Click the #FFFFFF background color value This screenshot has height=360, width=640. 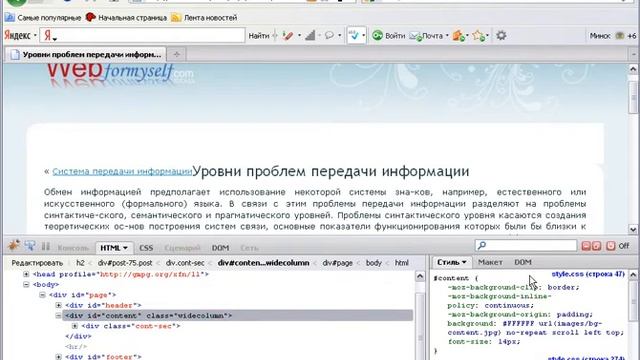click(x=518, y=324)
